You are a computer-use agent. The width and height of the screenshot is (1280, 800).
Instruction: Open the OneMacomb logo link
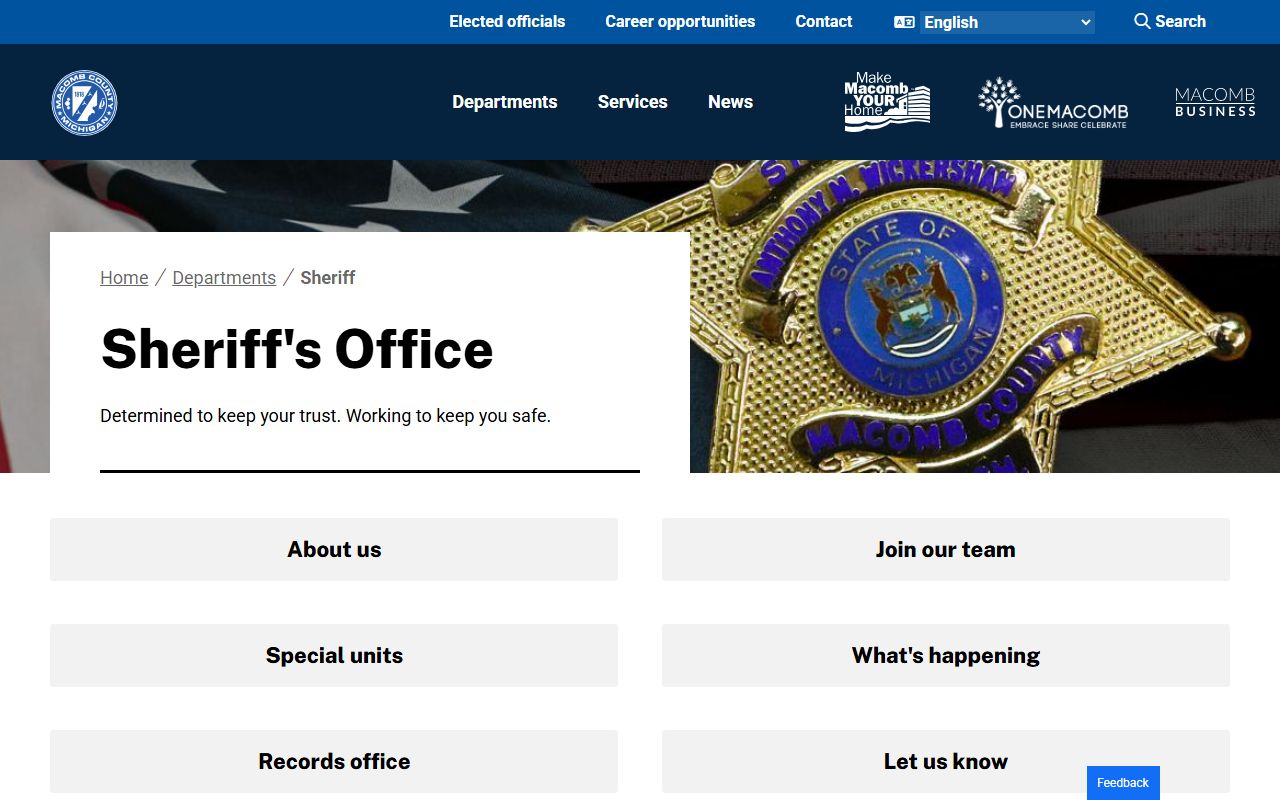click(1053, 102)
